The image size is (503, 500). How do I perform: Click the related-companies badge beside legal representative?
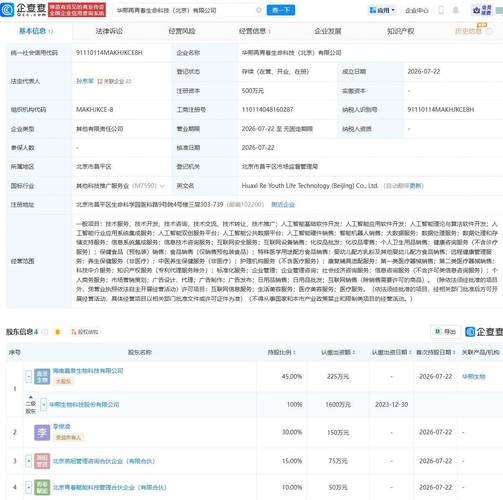tap(115, 81)
